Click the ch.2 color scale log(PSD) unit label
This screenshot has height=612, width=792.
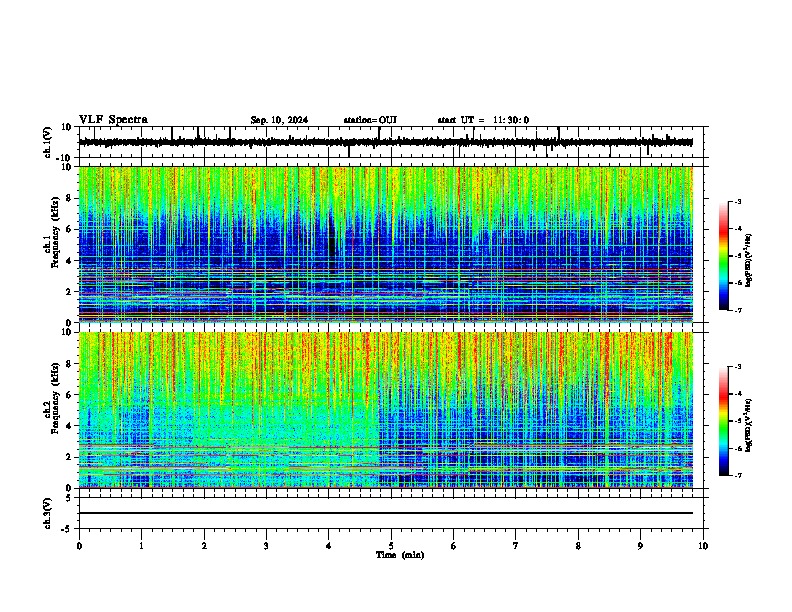point(748,426)
